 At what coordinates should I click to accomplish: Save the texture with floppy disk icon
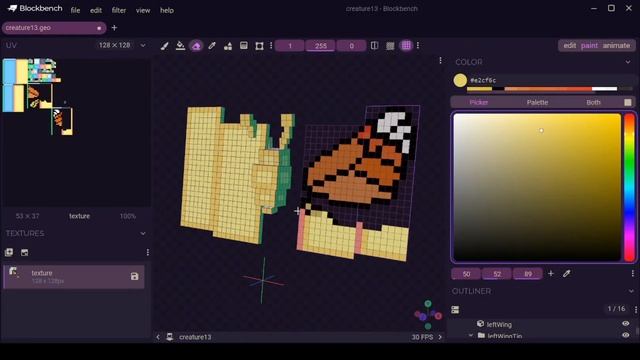[134, 277]
